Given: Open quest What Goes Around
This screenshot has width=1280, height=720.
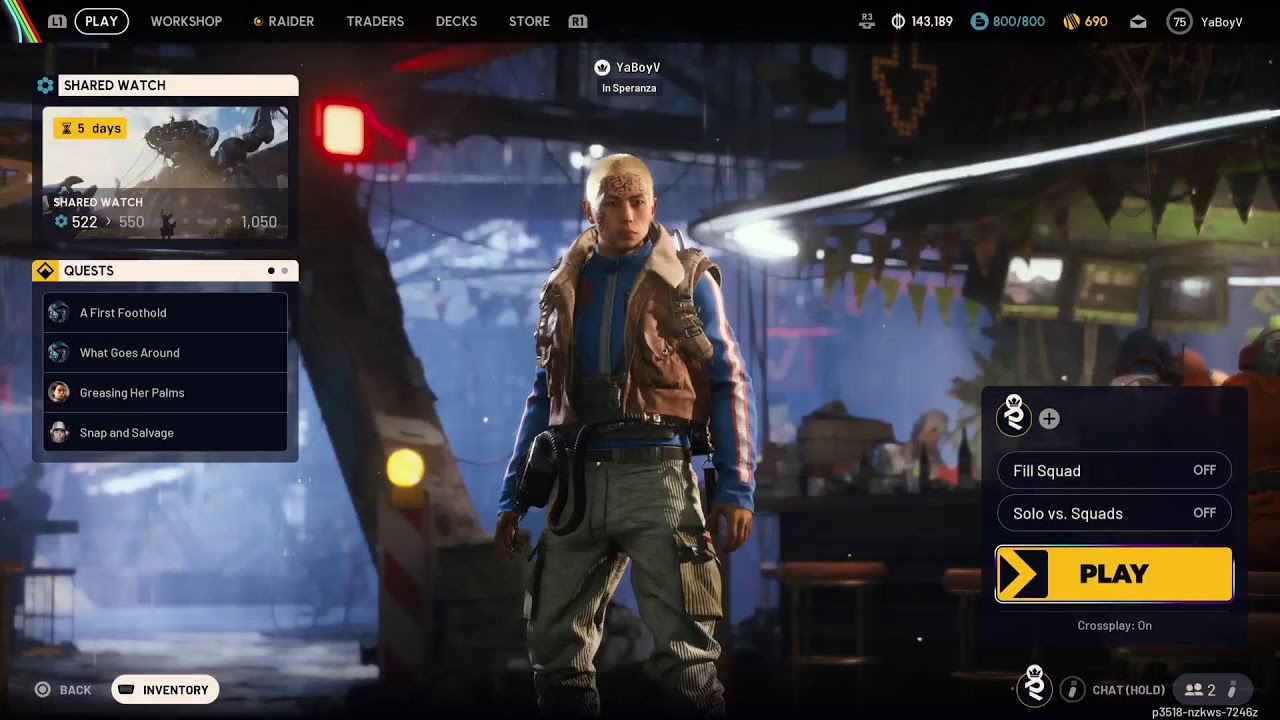Looking at the screenshot, I should pyautogui.click(x=165, y=353).
